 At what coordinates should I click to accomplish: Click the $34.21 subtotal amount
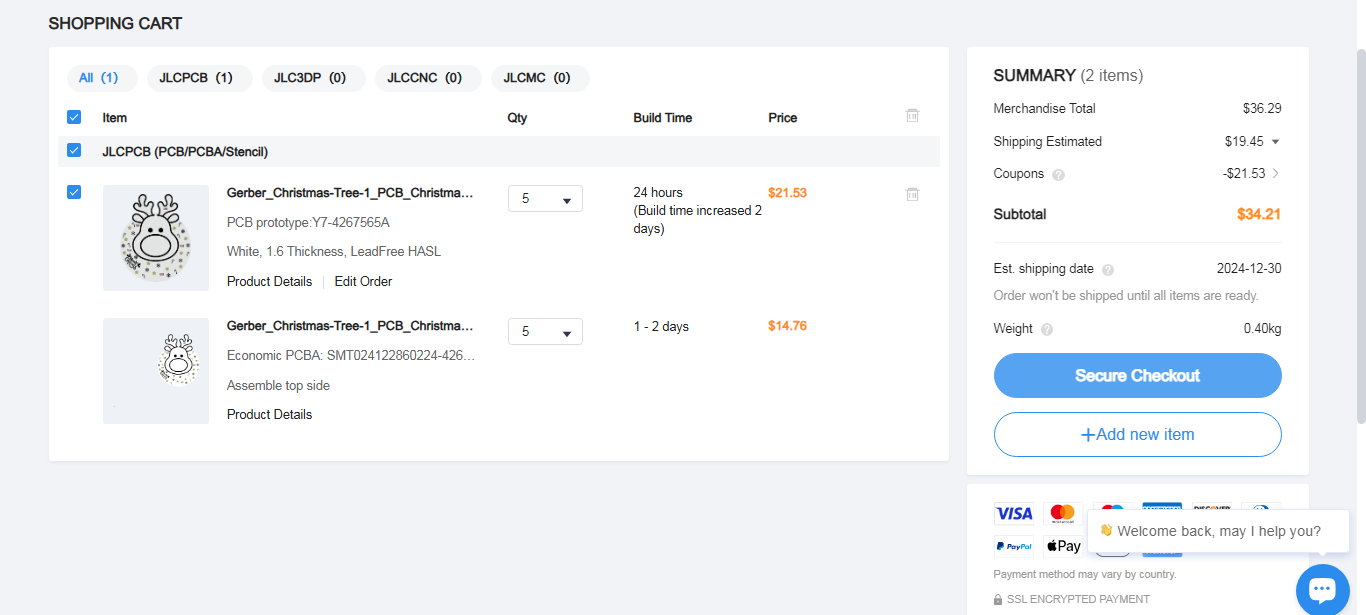click(x=1259, y=214)
